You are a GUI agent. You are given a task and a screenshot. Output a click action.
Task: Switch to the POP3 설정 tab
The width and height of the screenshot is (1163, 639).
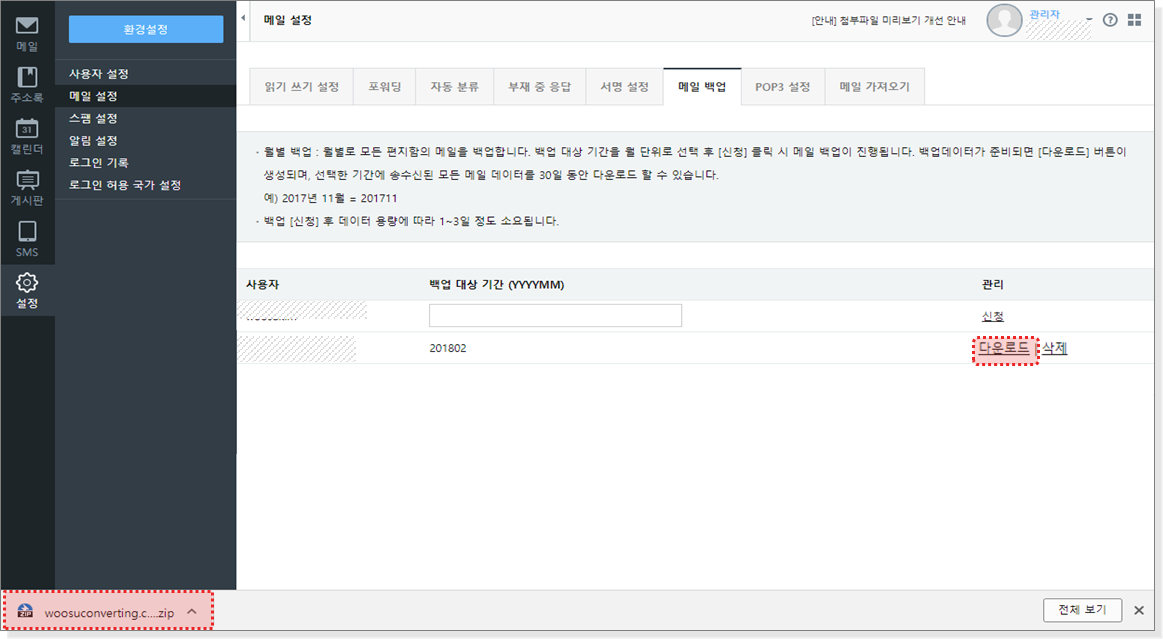(x=782, y=87)
